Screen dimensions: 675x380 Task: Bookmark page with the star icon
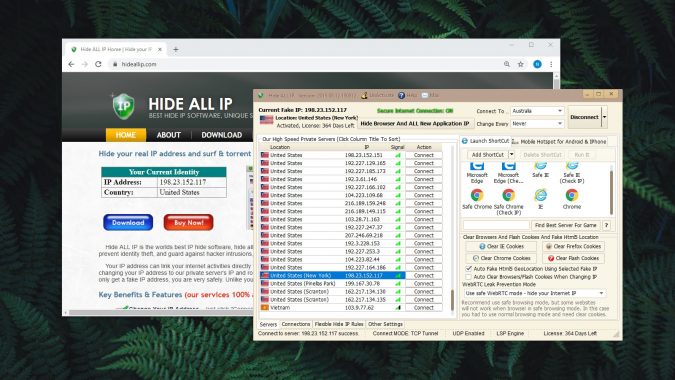point(520,64)
